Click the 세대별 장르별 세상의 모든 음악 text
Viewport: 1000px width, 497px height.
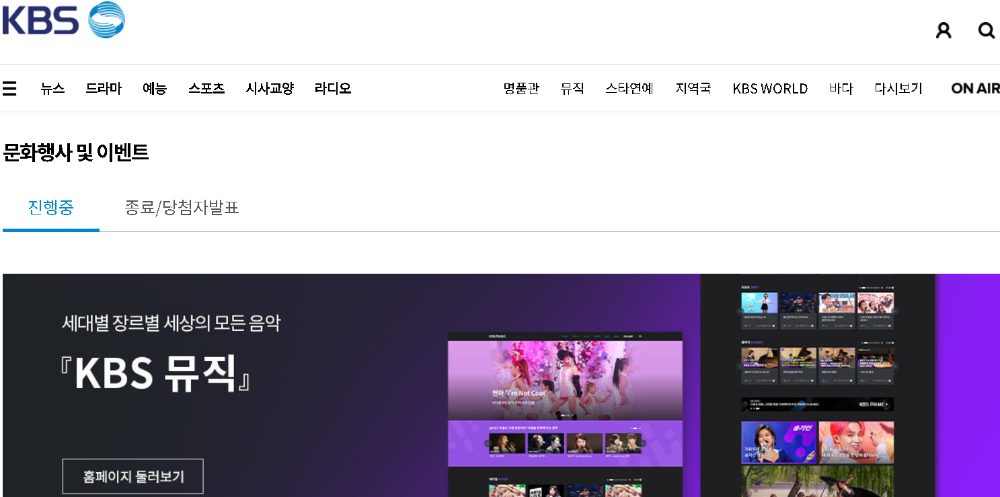[x=171, y=323]
